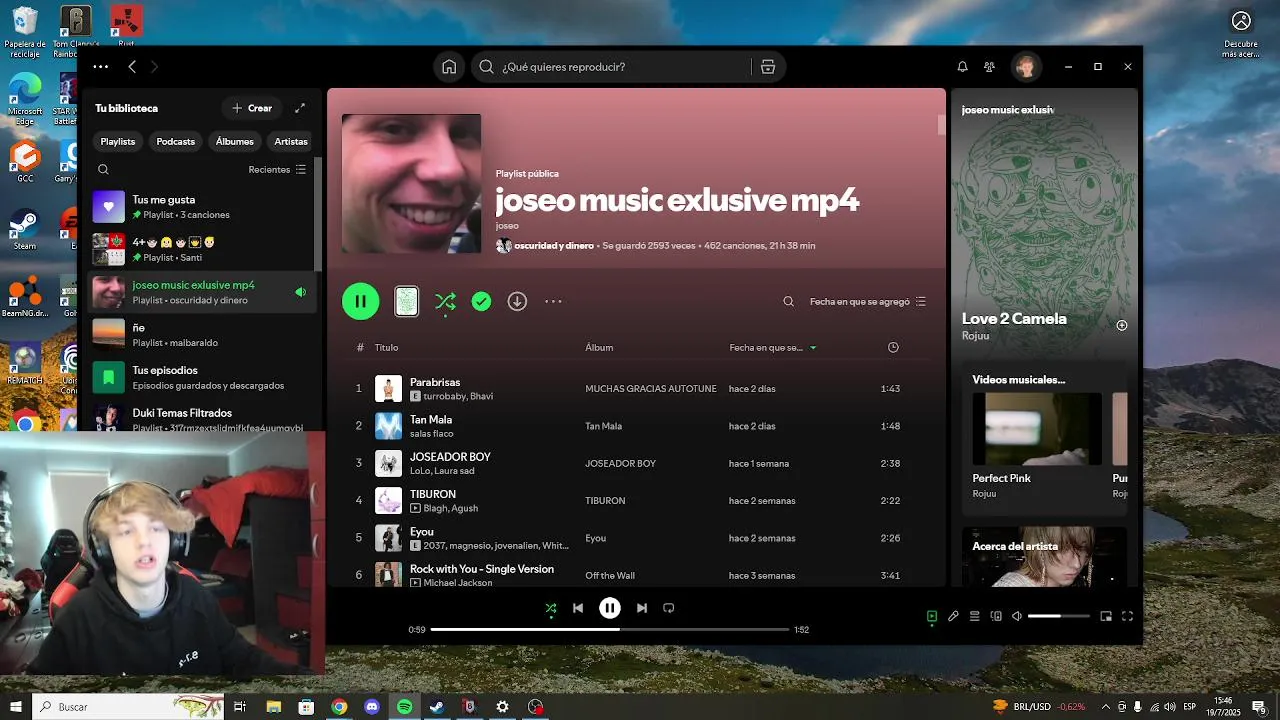
Task: Select the Playlists filter chip
Action: [118, 142]
